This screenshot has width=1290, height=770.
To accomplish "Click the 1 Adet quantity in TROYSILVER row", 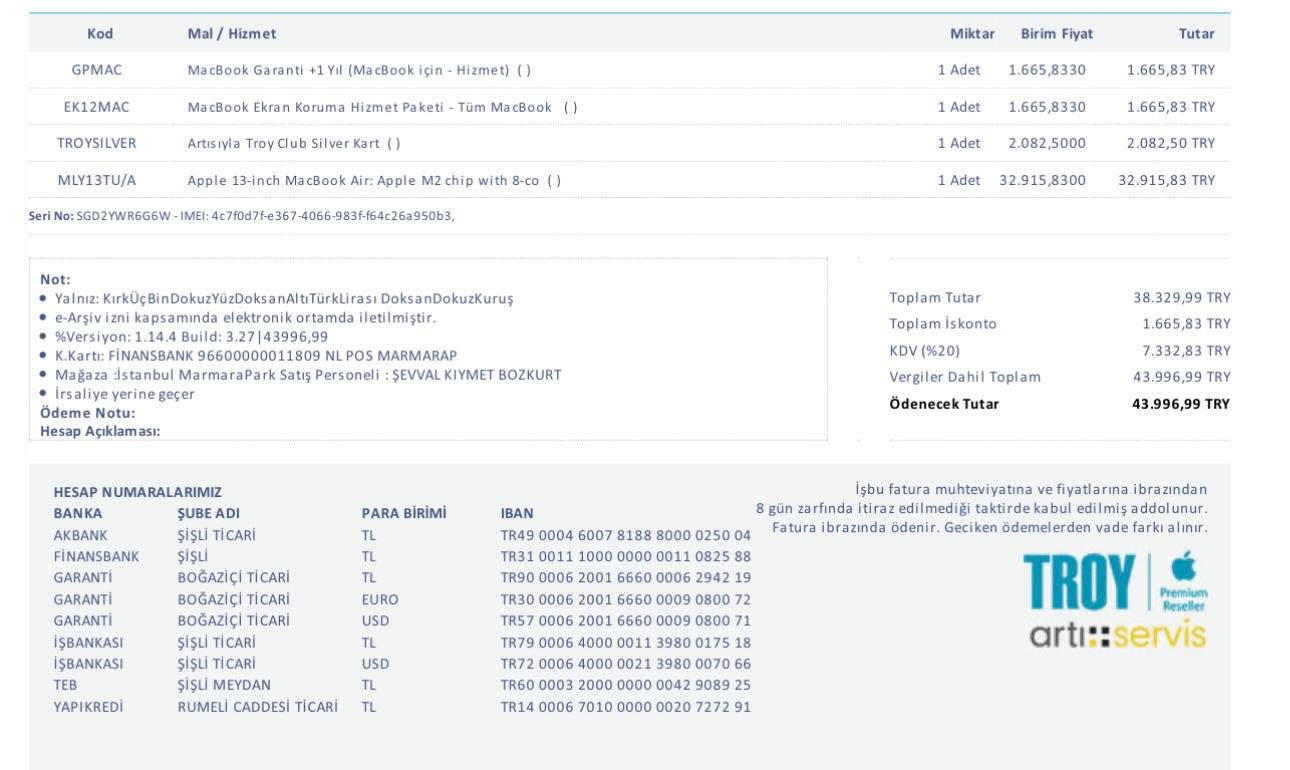I will (x=959, y=143).
